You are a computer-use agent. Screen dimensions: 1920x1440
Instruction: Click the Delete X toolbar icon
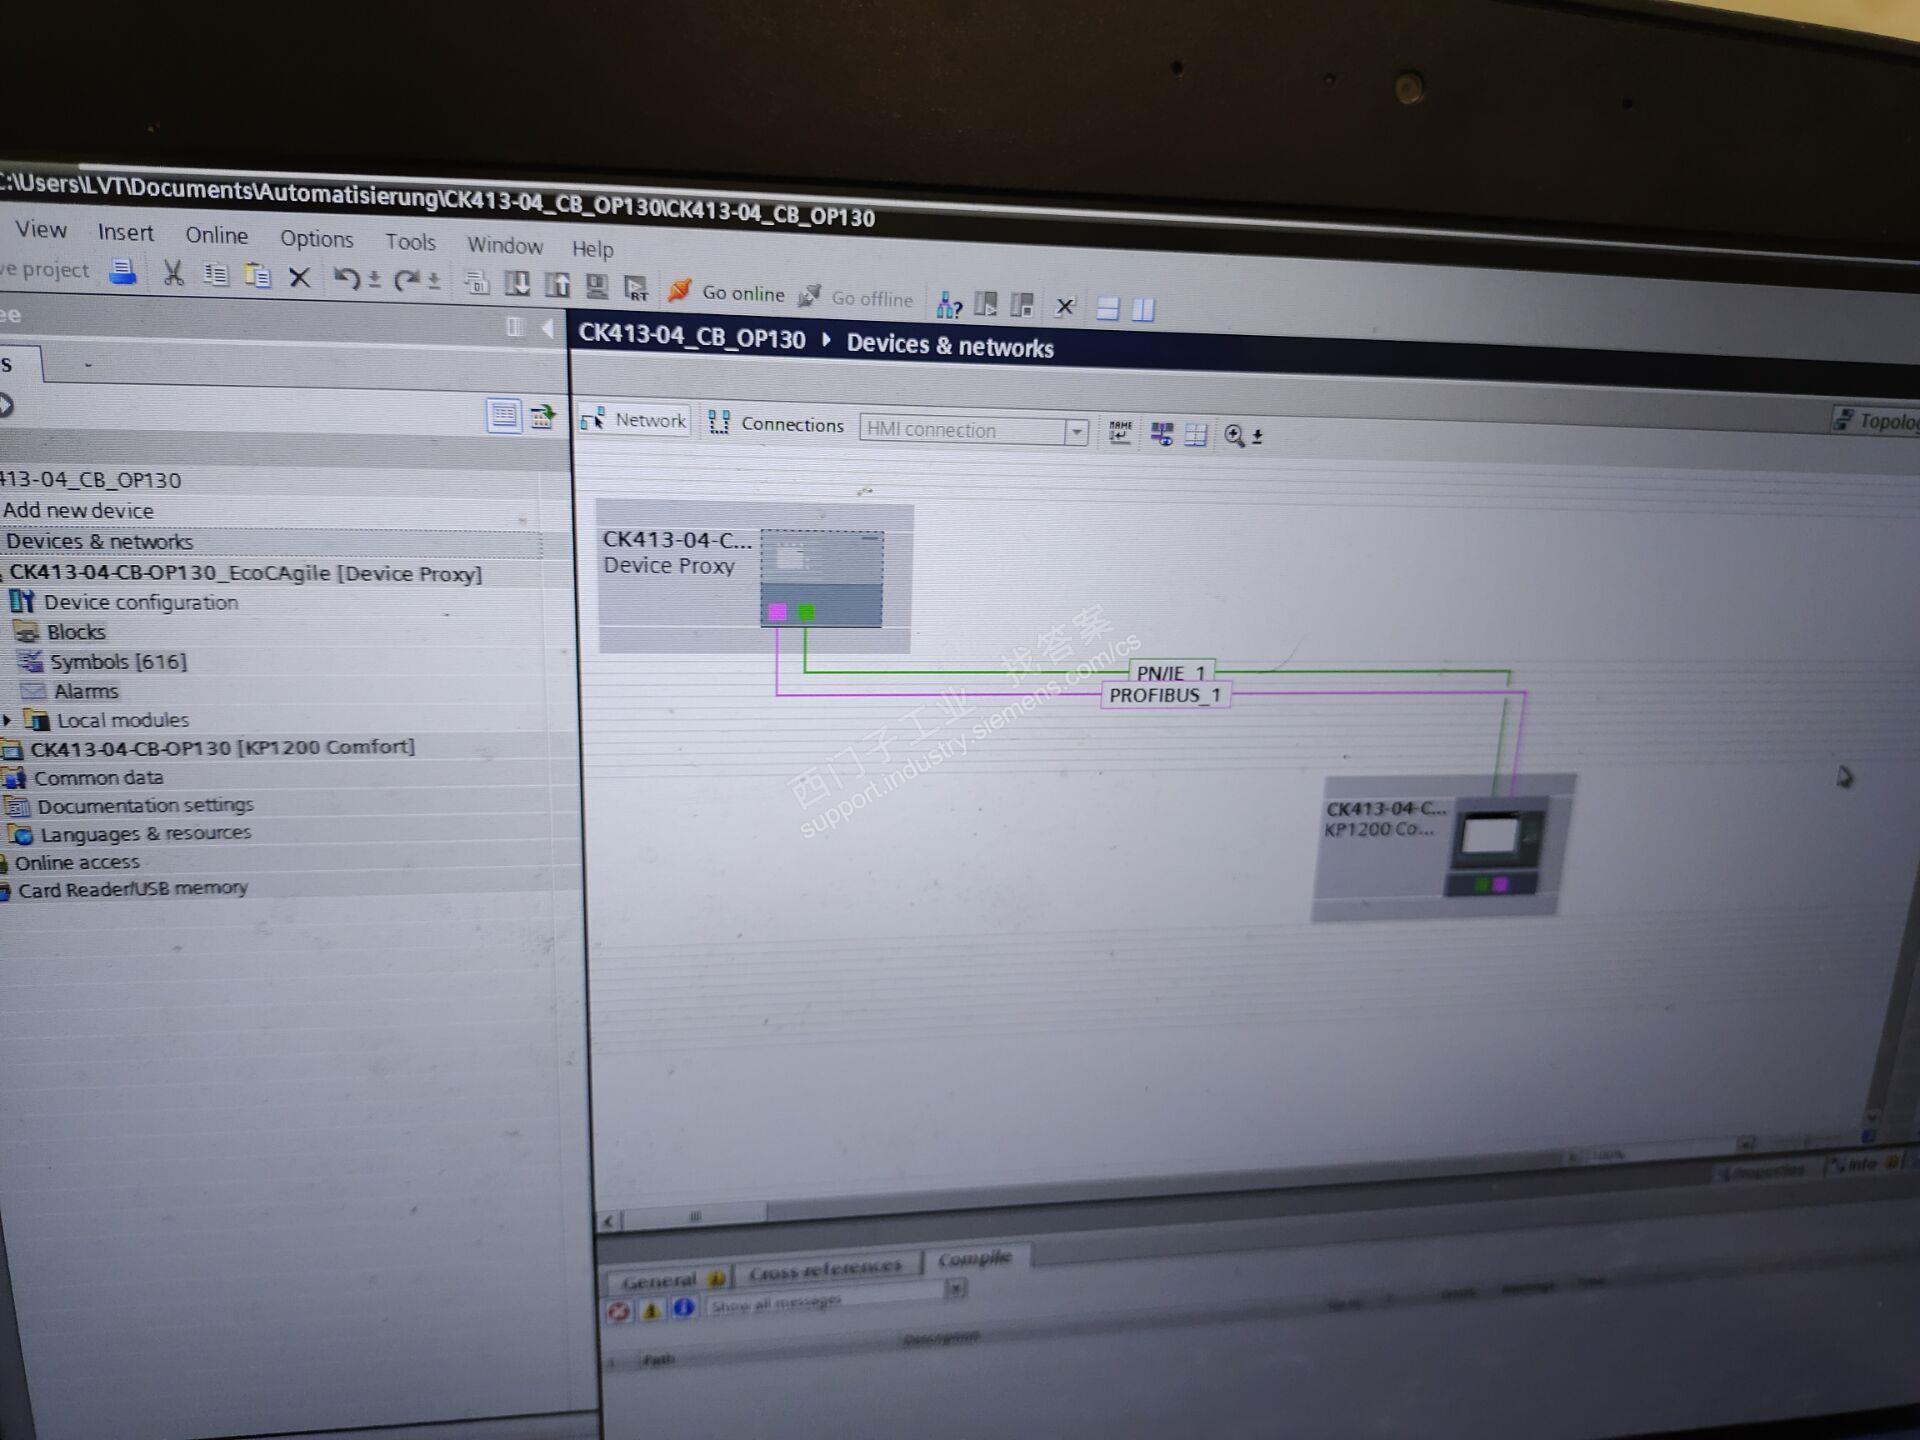299,277
